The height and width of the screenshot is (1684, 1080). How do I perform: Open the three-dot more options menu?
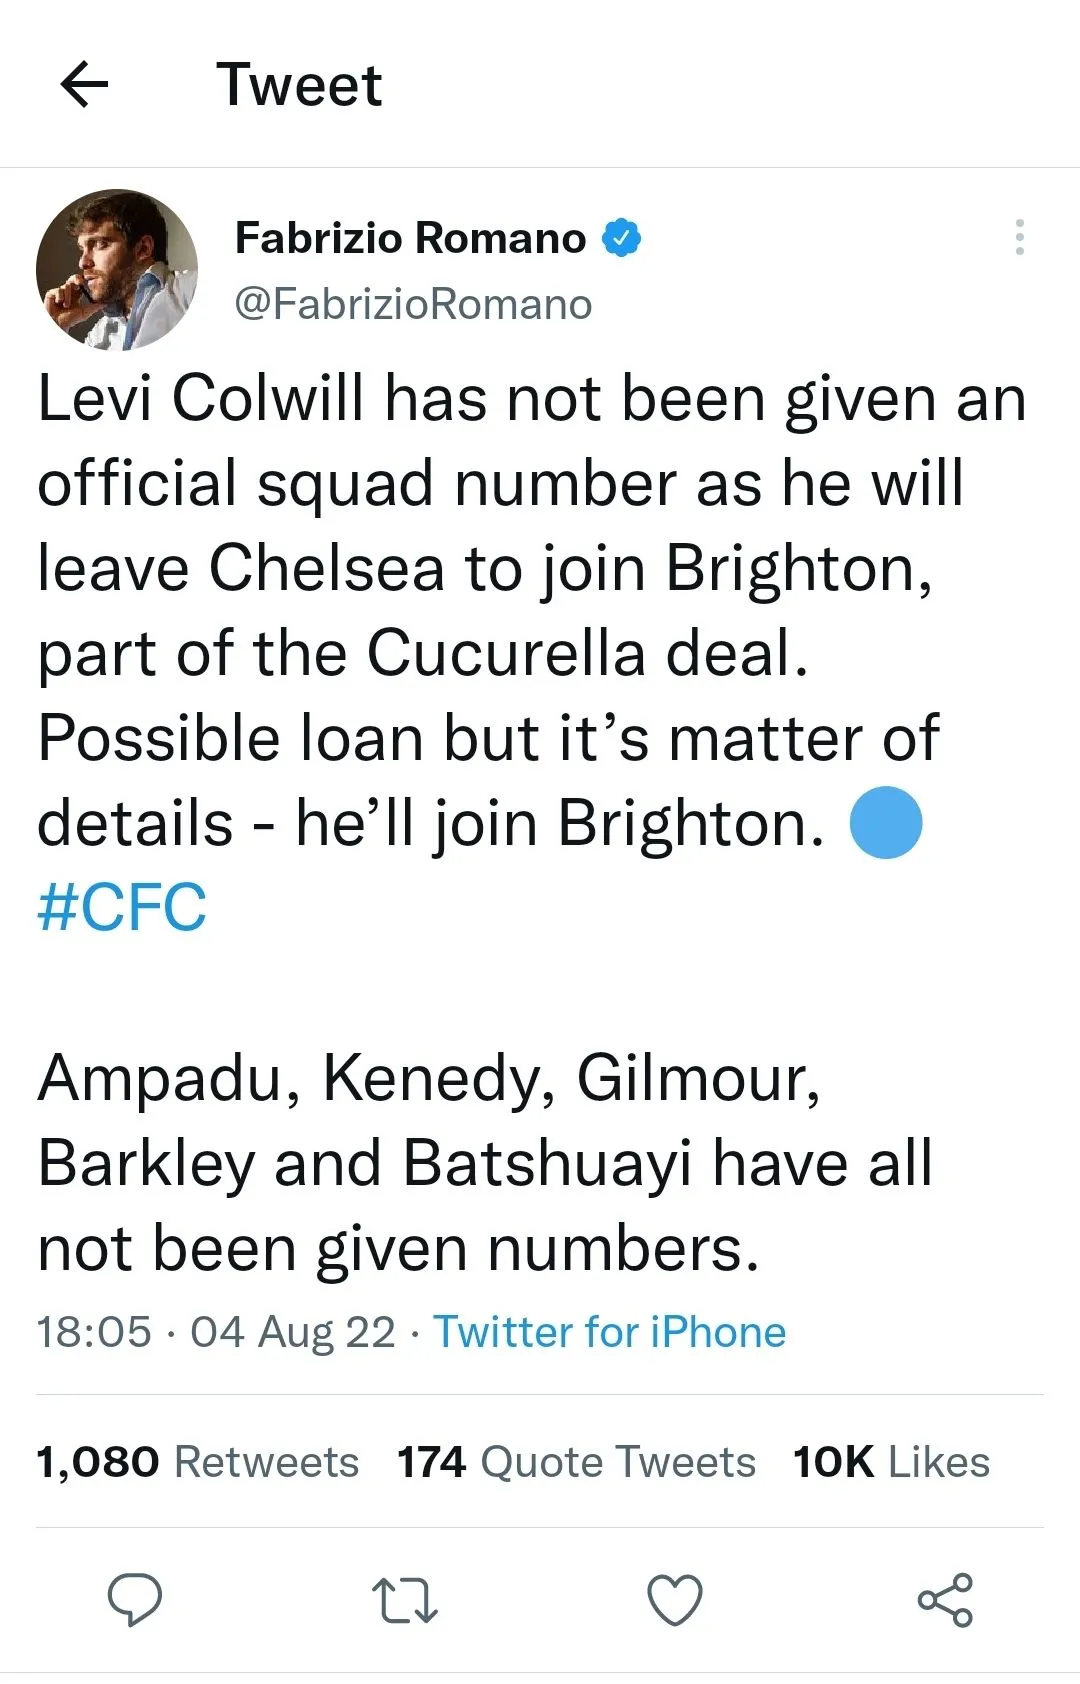pos(1019,237)
